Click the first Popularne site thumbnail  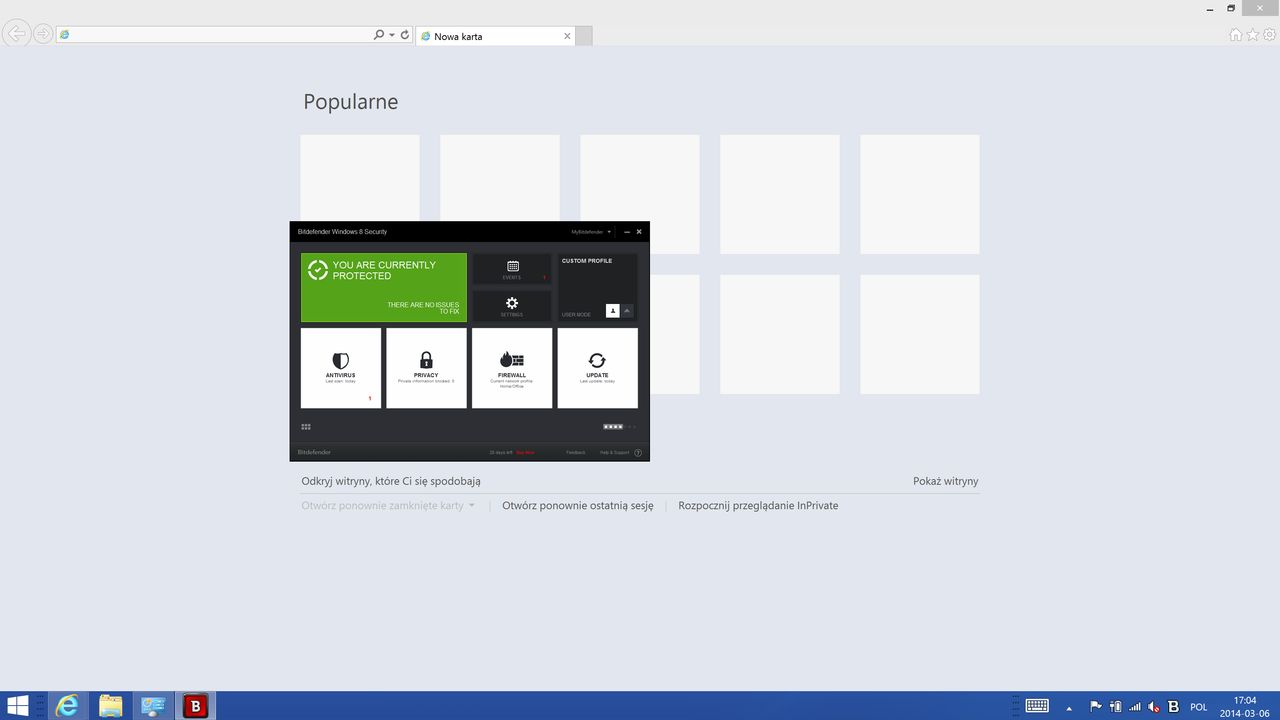click(360, 194)
